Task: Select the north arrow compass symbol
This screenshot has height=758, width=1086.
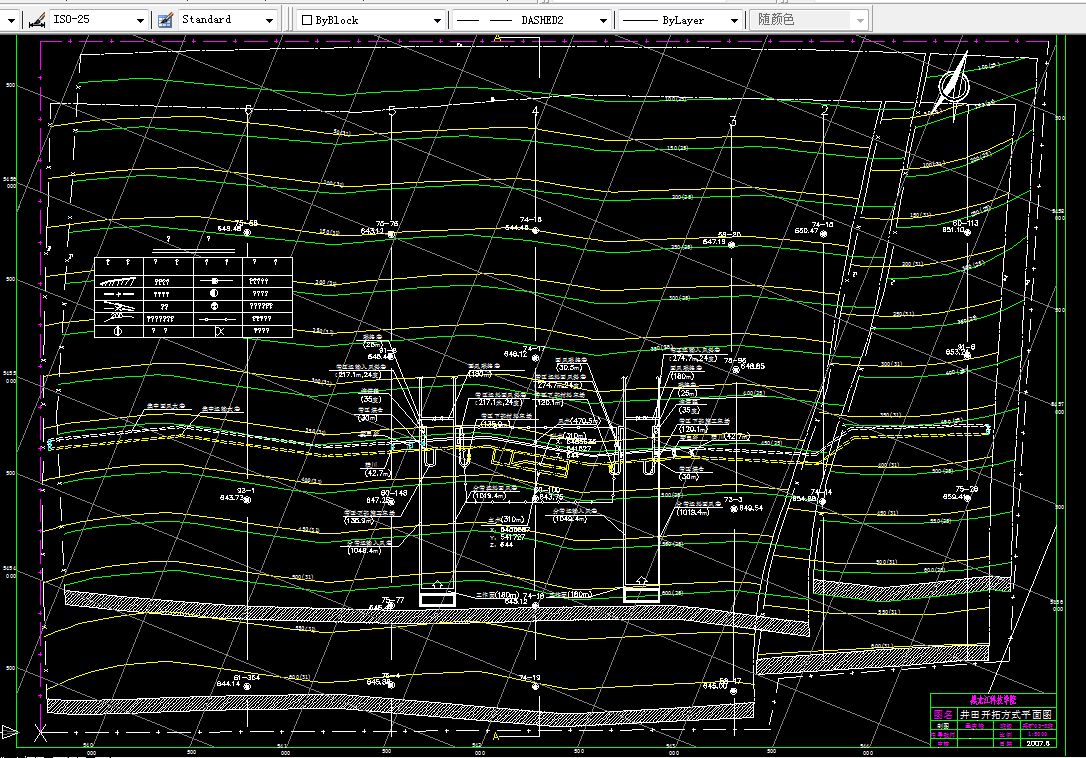Action: 952,86
